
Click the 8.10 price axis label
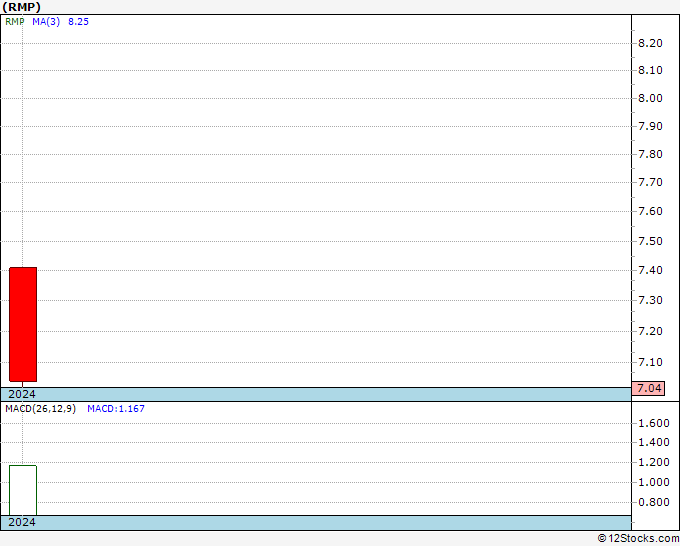(x=650, y=70)
